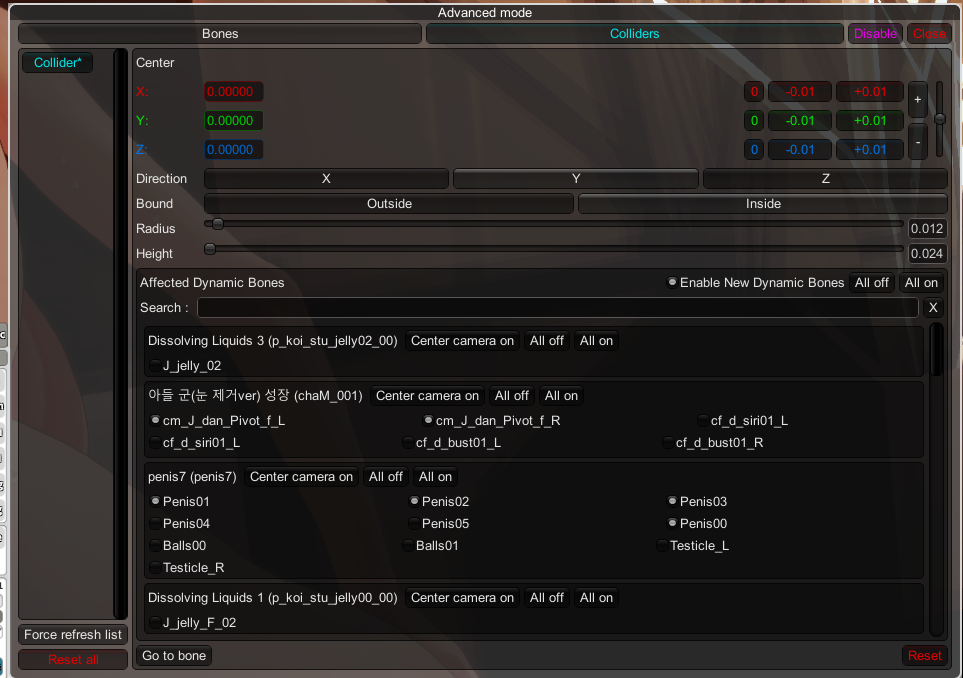The height and width of the screenshot is (678, 963).
Task: Enable the J_jelly_02 bone checkbox
Action: [155, 366]
